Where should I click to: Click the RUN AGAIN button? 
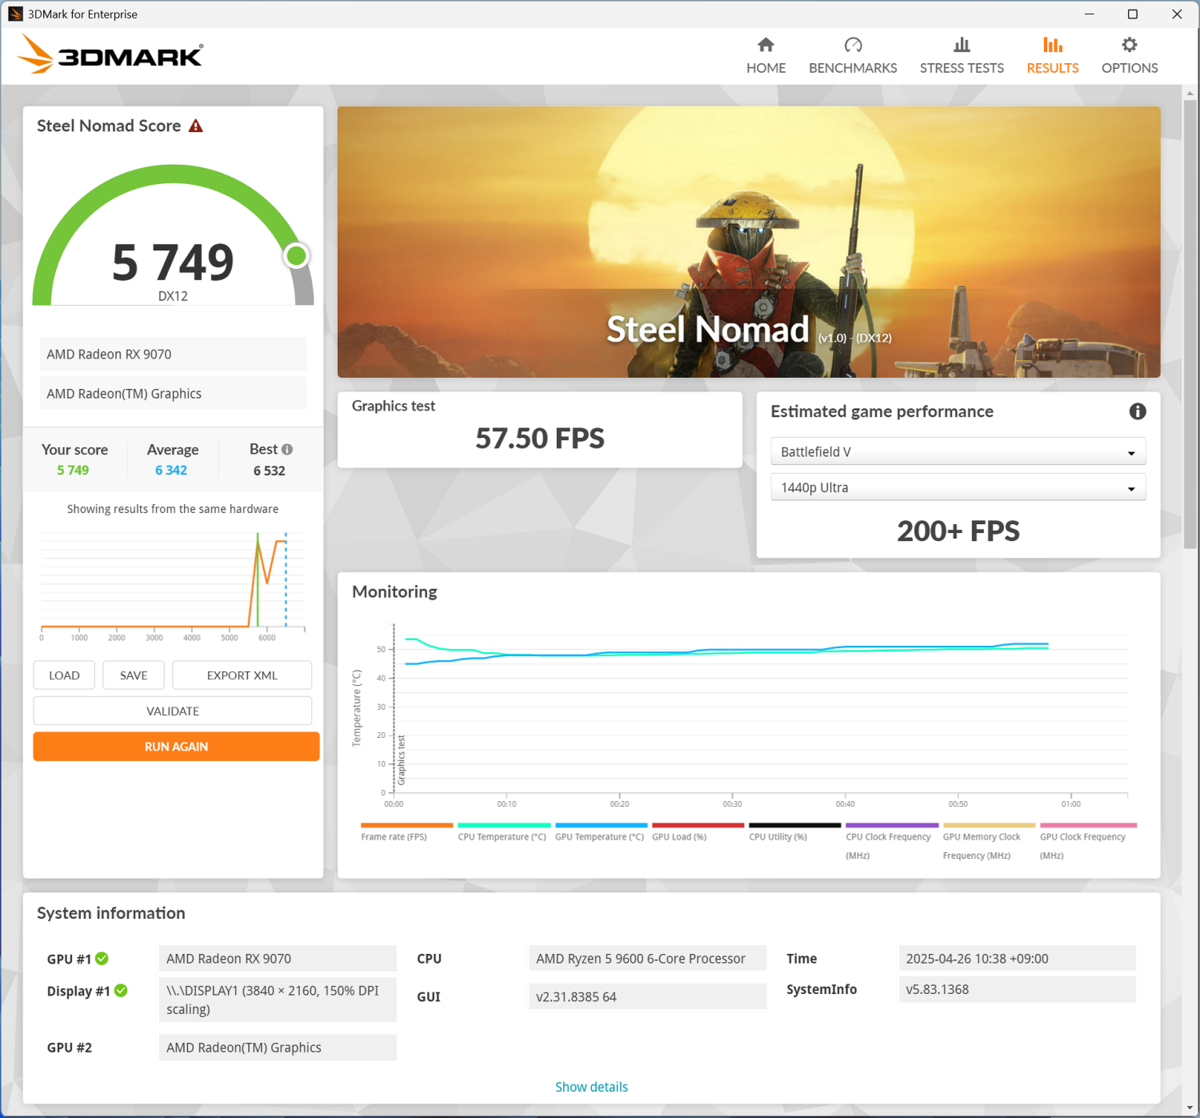176,746
